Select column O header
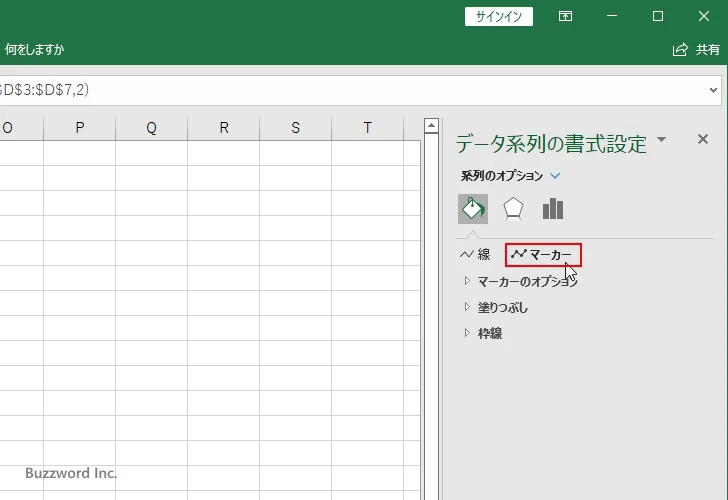The height and width of the screenshot is (500, 728). (21, 128)
